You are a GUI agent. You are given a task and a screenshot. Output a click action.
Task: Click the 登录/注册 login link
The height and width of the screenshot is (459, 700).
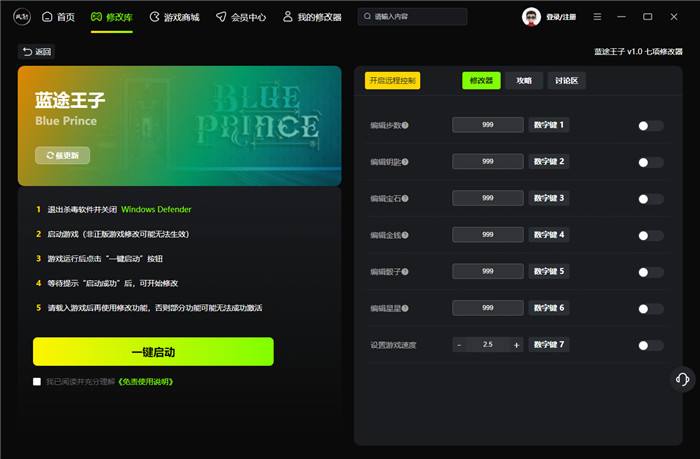(x=561, y=17)
